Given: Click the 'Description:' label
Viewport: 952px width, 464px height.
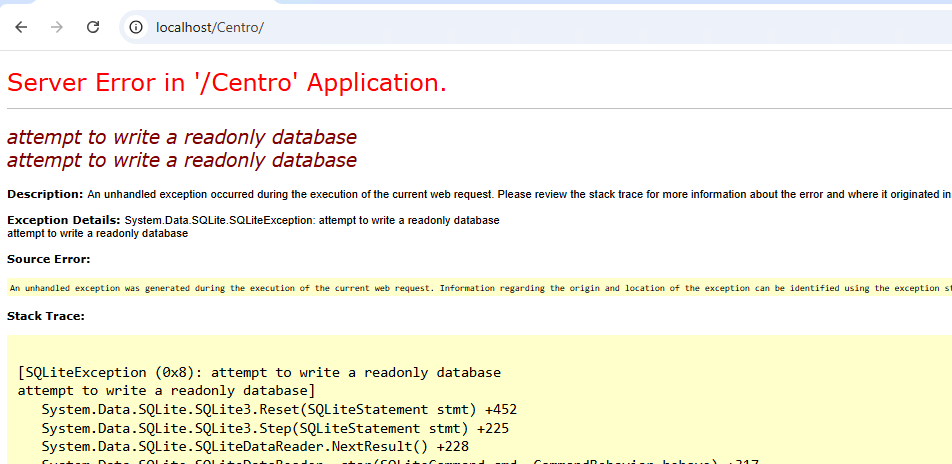Looking at the screenshot, I should point(45,194).
